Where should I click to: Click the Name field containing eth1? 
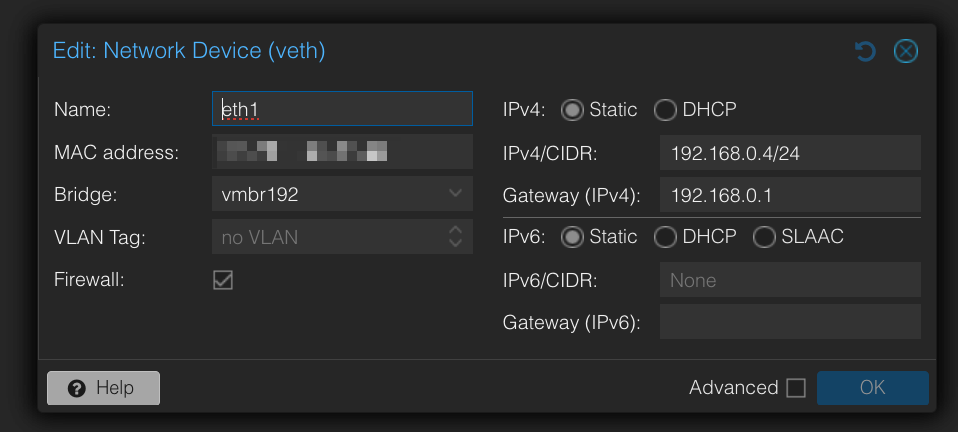tap(342, 110)
